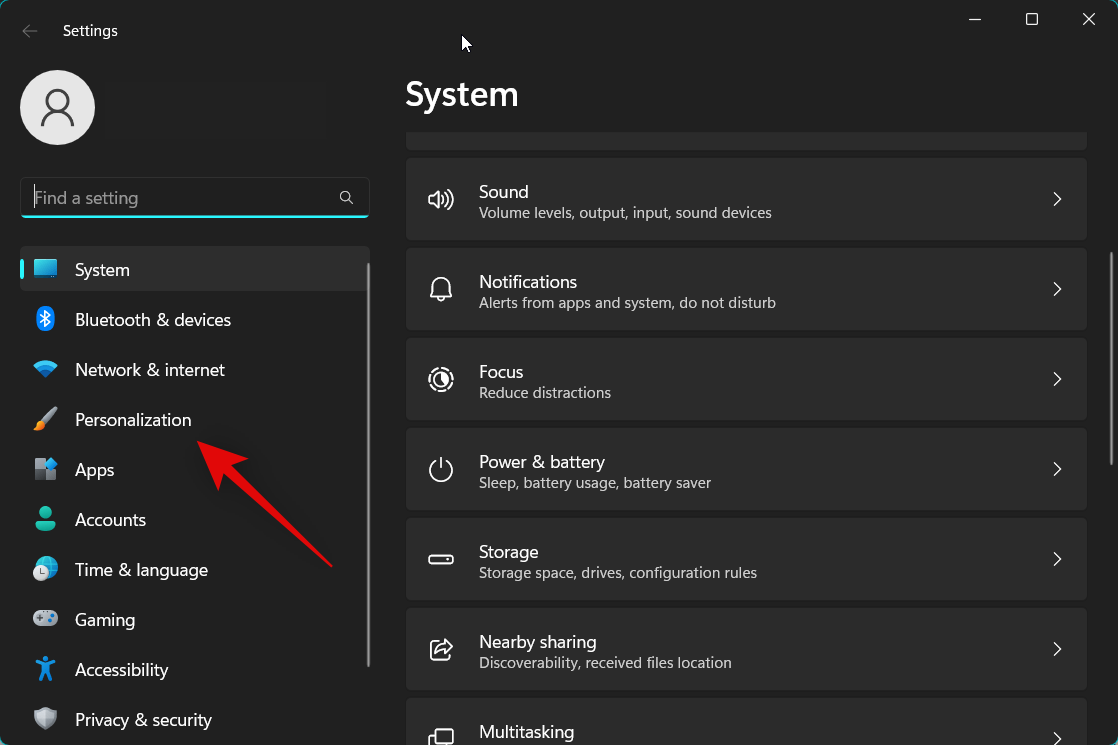This screenshot has height=745, width=1118.
Task: Open the user profile avatar
Action: click(57, 107)
